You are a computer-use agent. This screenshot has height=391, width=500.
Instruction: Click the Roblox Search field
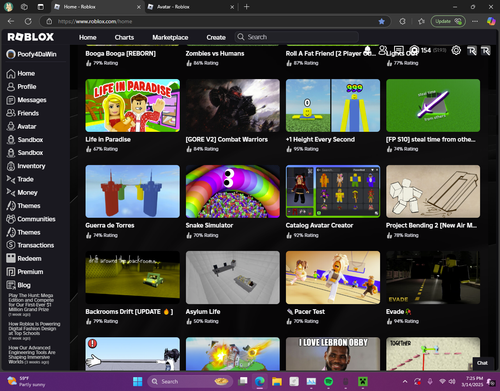(297, 37)
